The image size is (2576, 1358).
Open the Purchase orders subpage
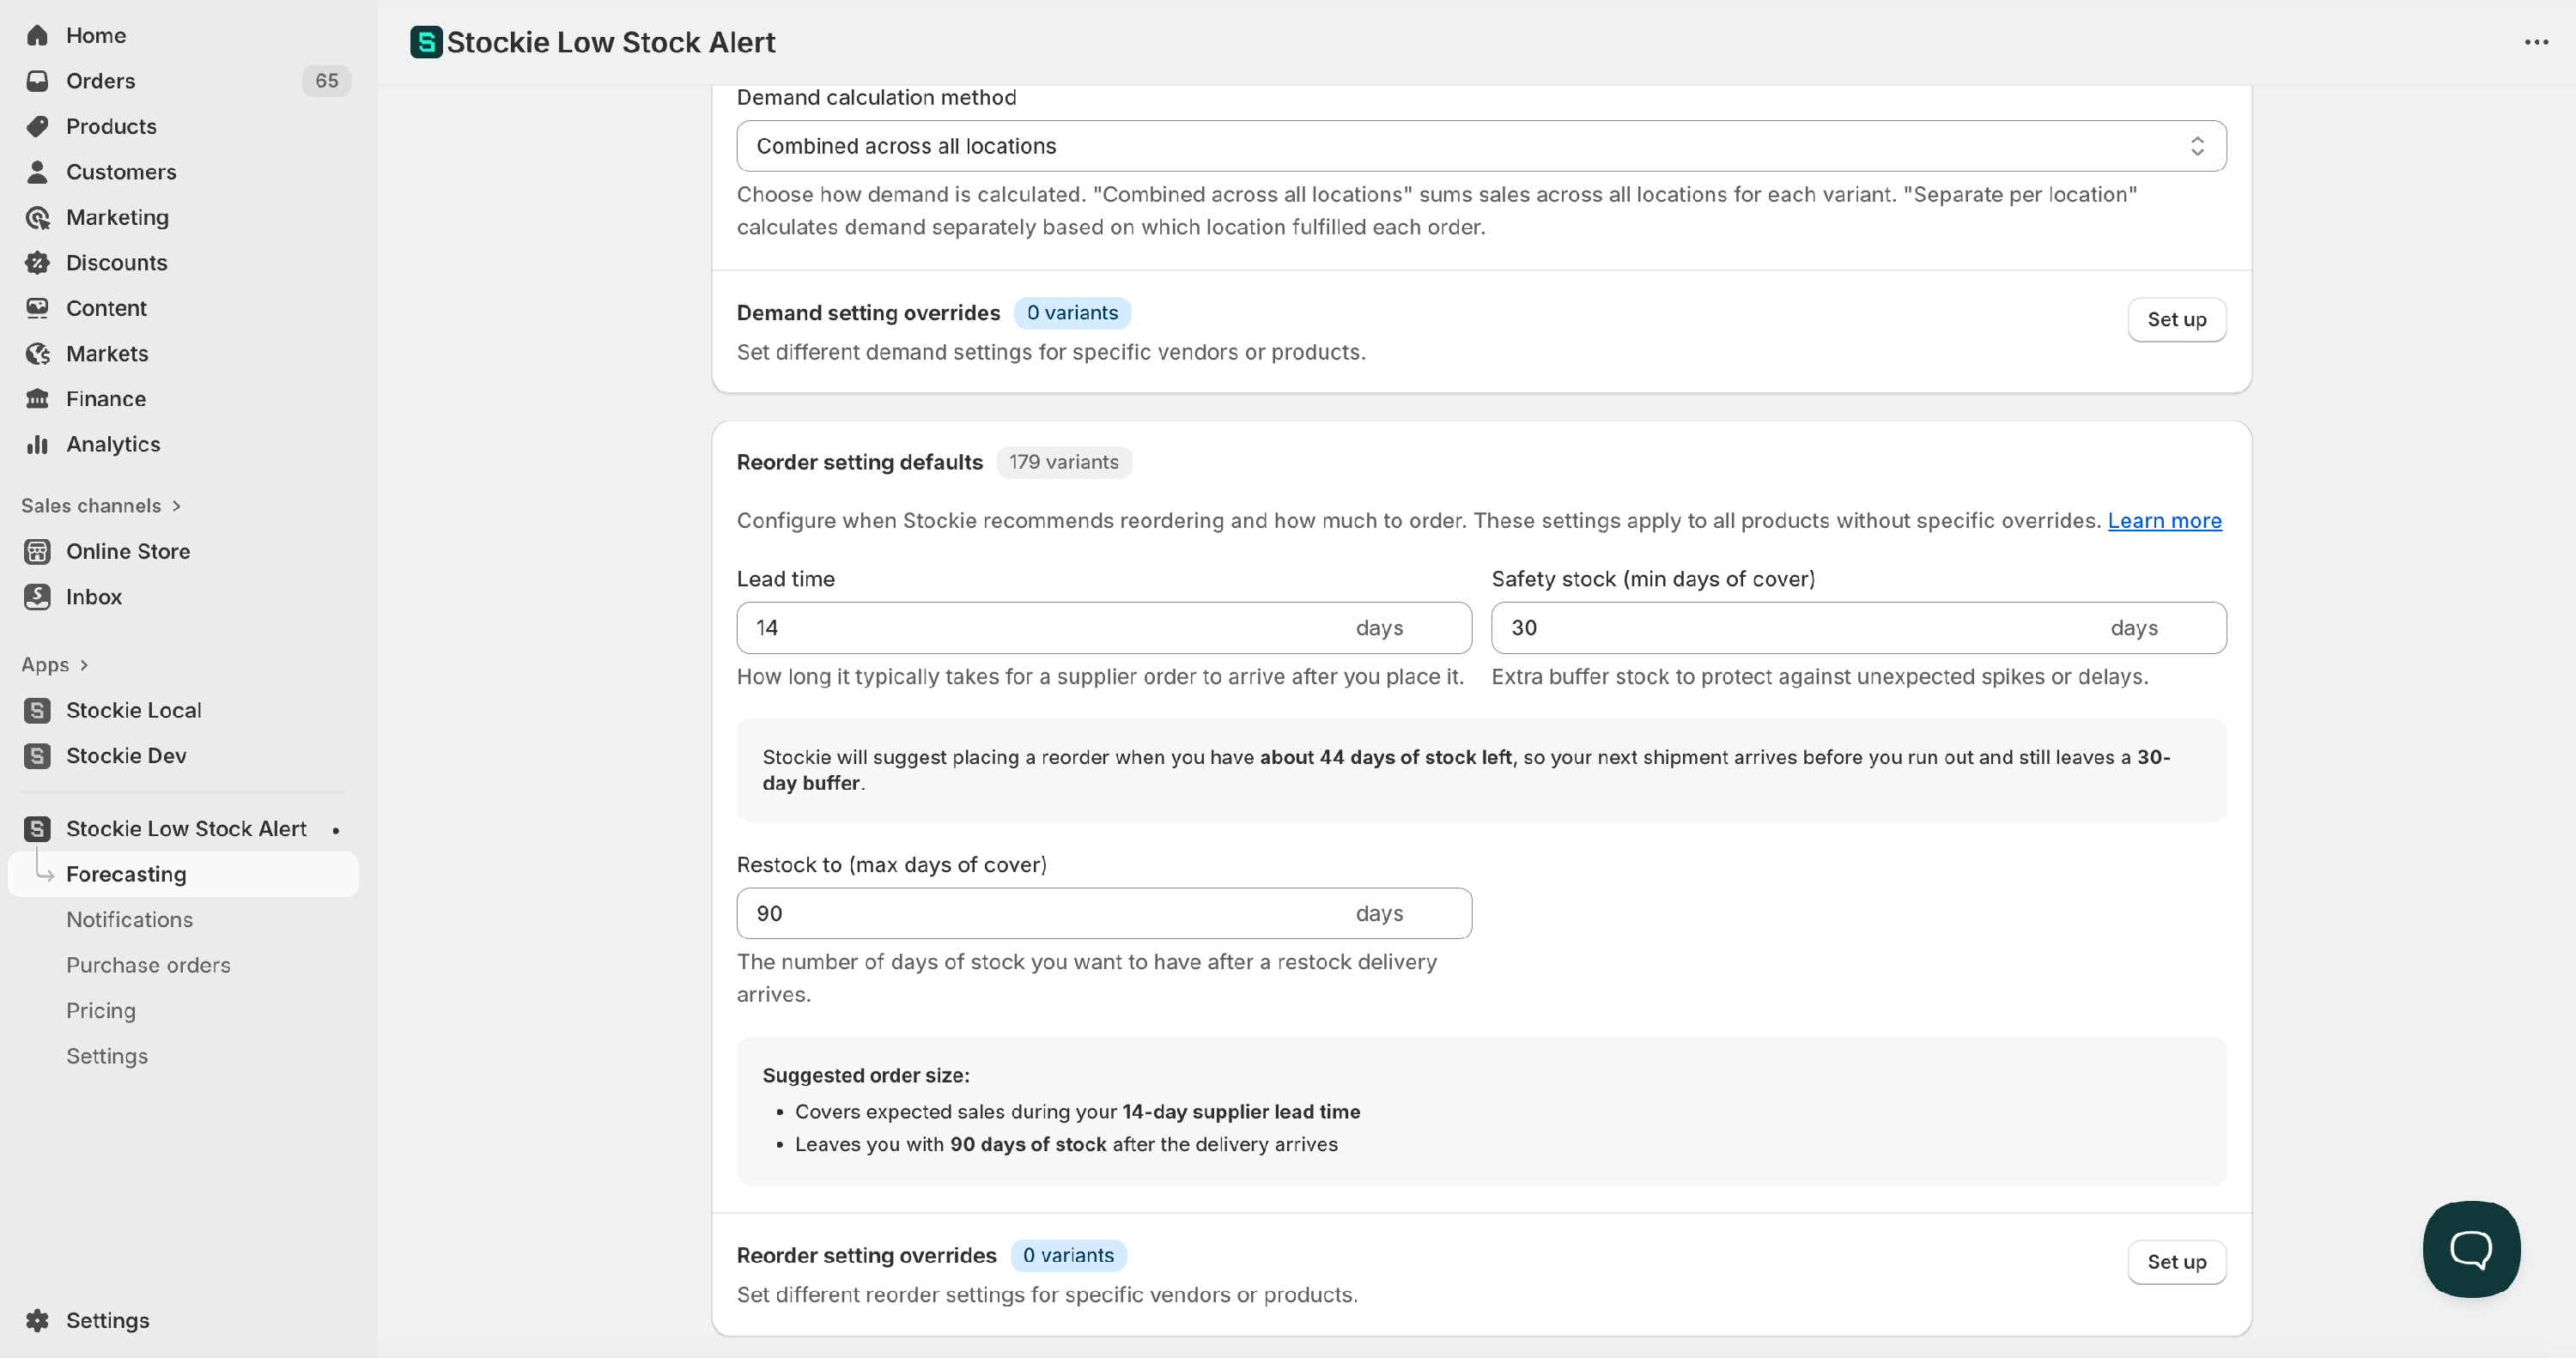148,965
